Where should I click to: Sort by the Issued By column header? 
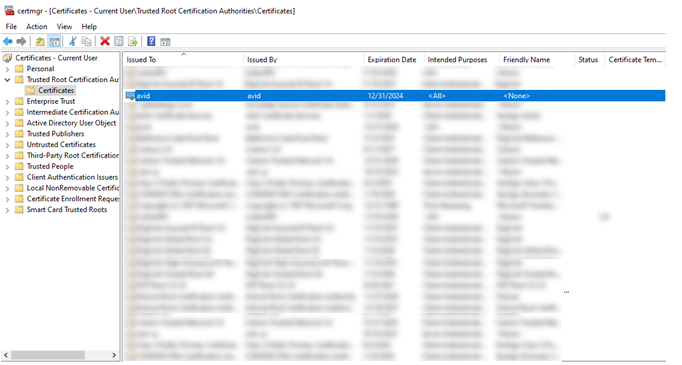[304, 60]
